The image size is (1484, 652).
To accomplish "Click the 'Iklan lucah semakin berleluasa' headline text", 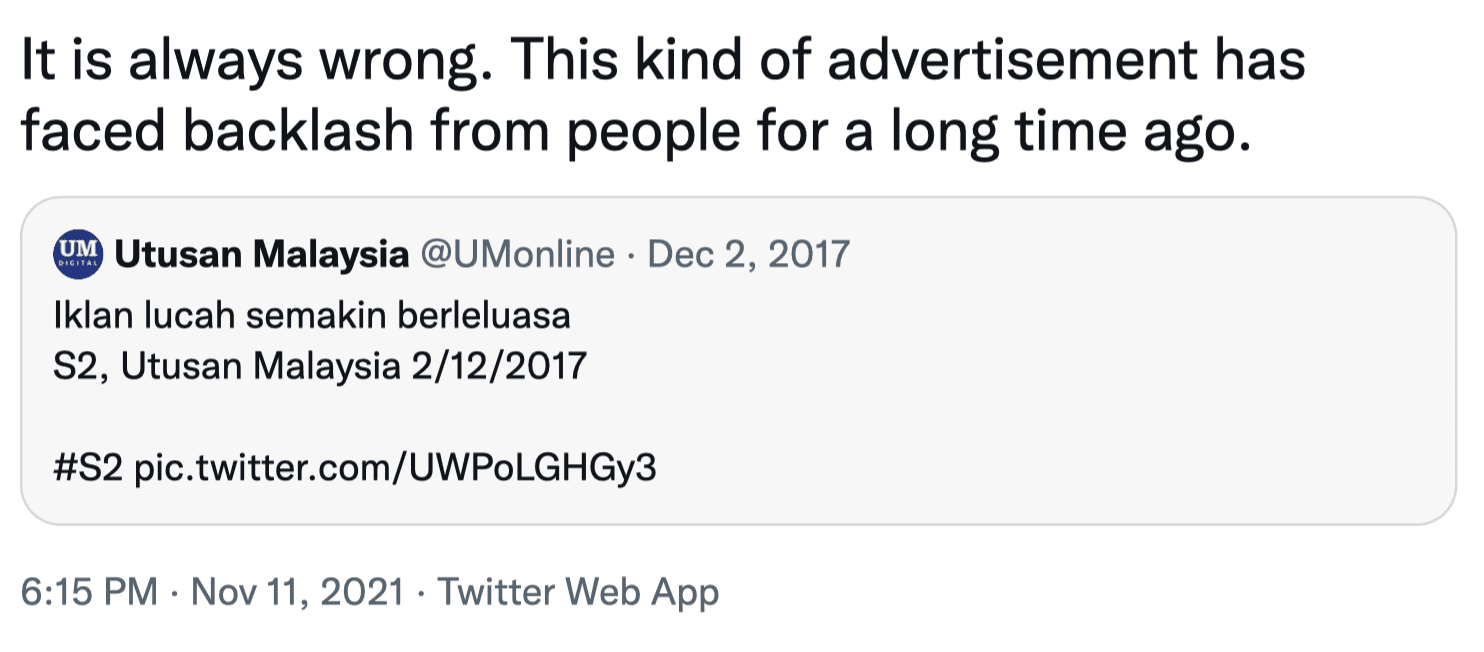I will coord(311,316).
